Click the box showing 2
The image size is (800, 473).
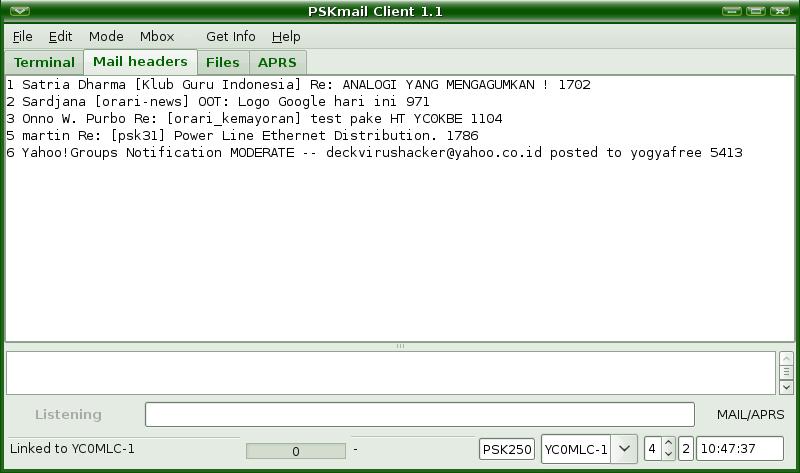pos(686,449)
